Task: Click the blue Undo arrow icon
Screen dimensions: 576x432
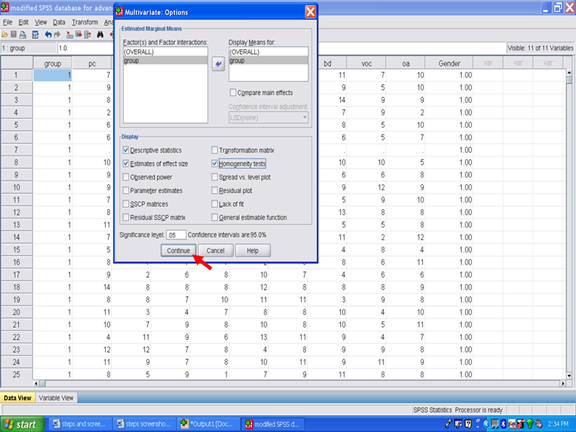Action: tap(48, 35)
